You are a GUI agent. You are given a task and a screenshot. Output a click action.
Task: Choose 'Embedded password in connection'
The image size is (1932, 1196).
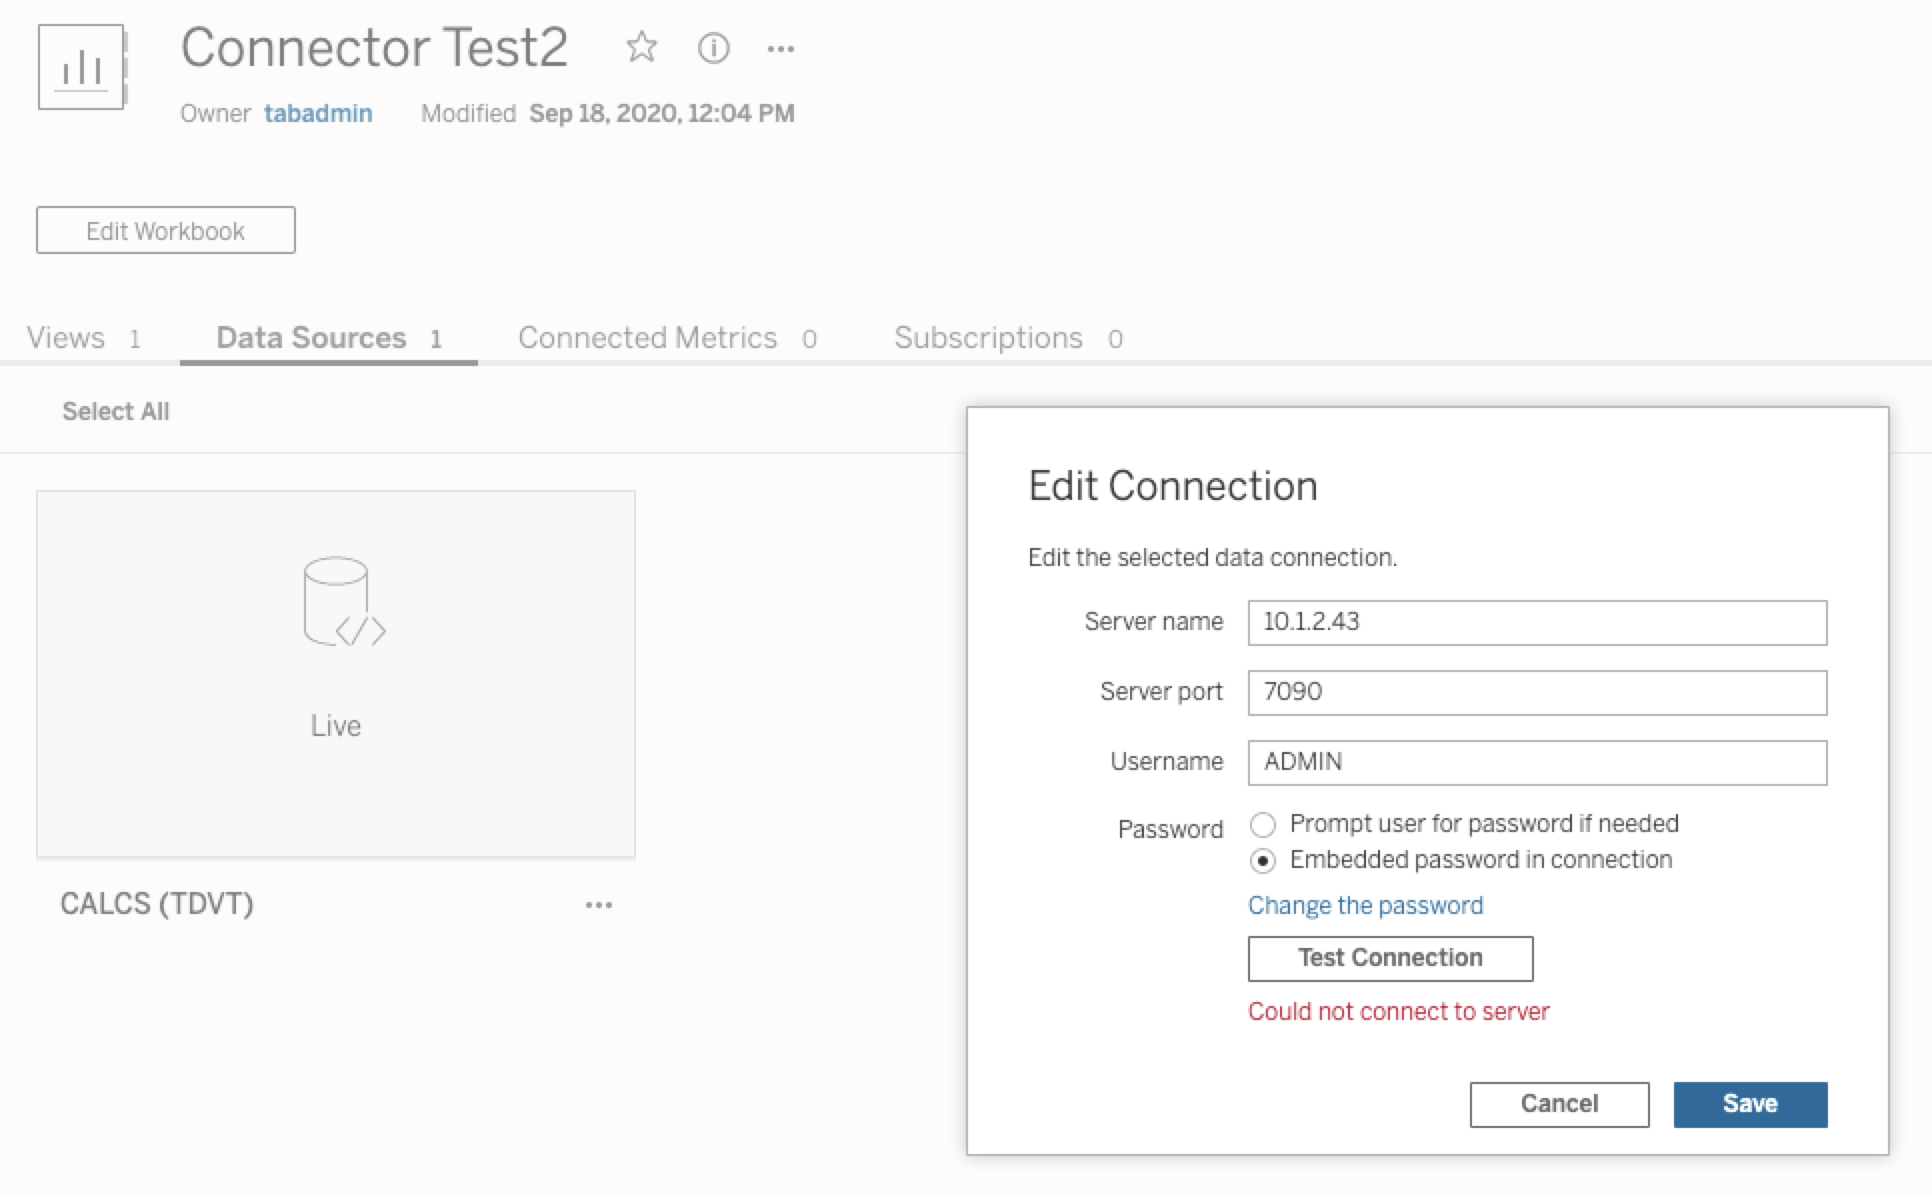click(1264, 859)
